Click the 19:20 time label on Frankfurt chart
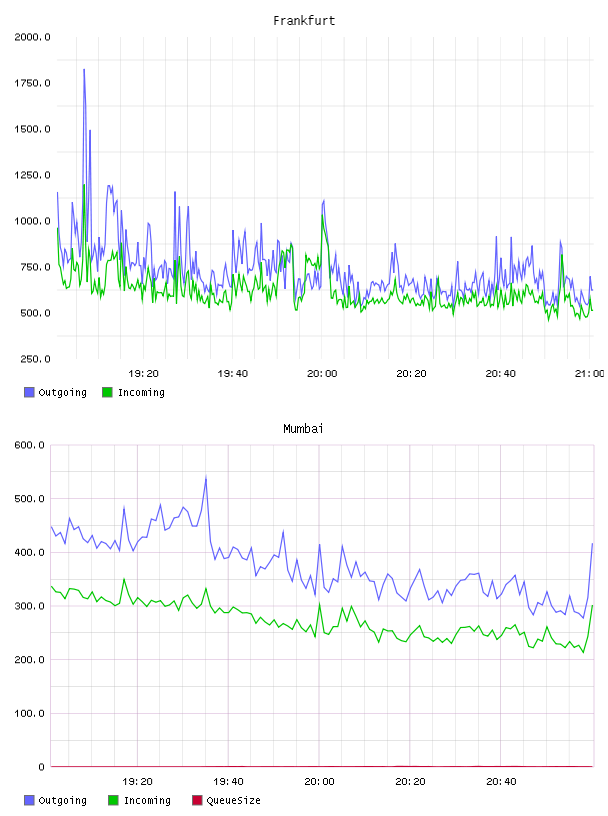 (143, 374)
